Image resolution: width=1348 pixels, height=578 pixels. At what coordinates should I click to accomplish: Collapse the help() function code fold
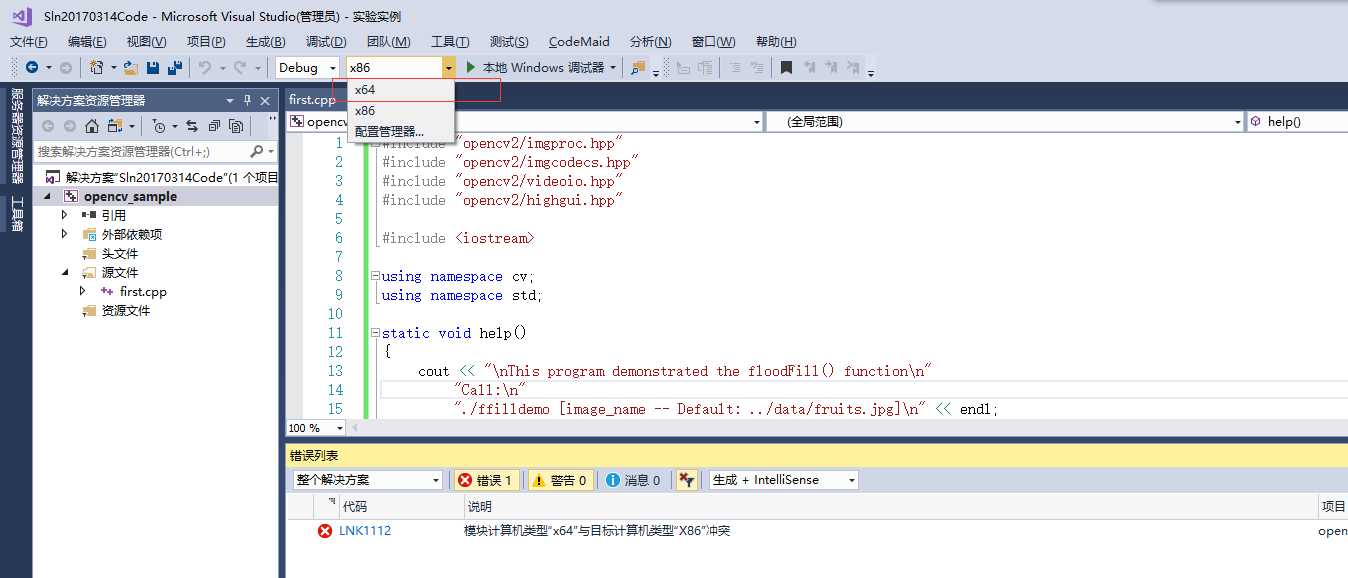374,333
